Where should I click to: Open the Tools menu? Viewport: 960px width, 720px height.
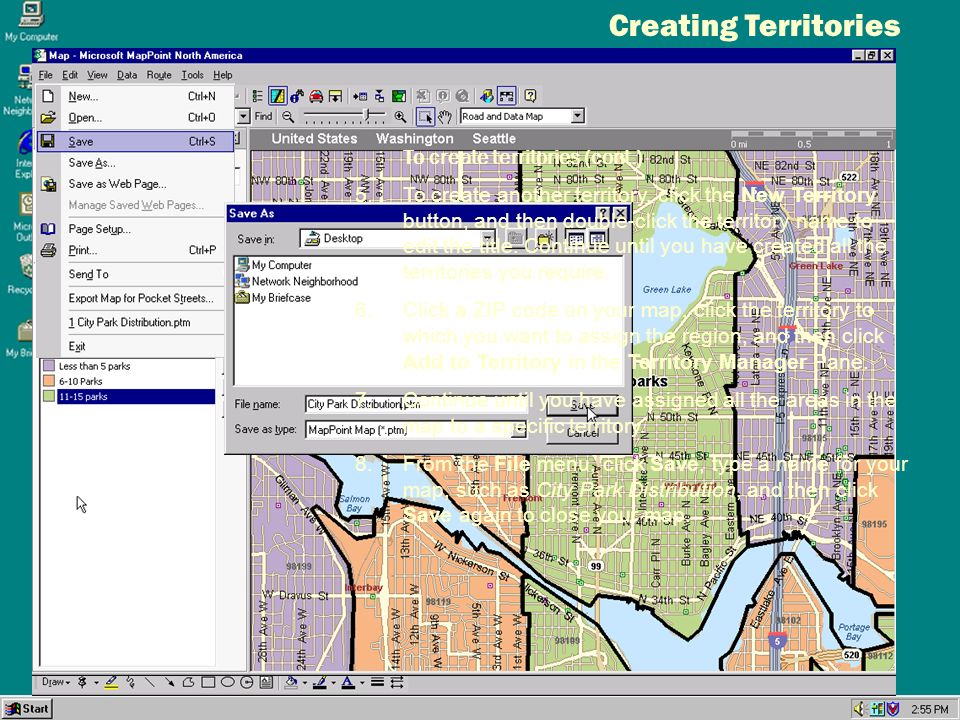(x=192, y=75)
